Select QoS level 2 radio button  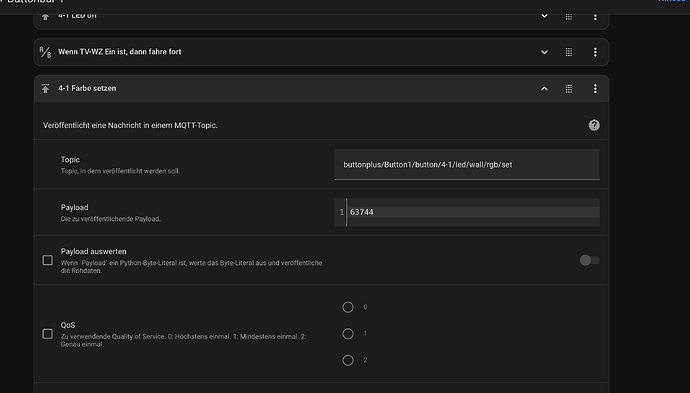[348, 360]
